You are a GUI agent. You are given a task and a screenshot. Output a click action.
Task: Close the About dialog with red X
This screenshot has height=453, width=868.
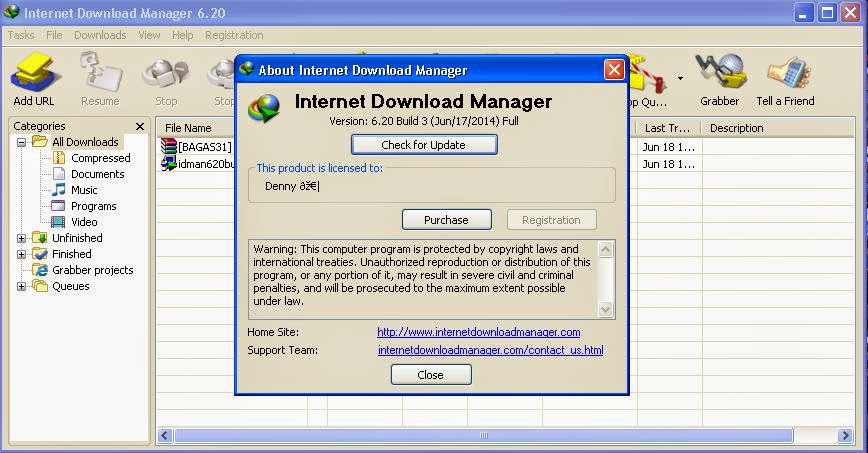(x=614, y=70)
